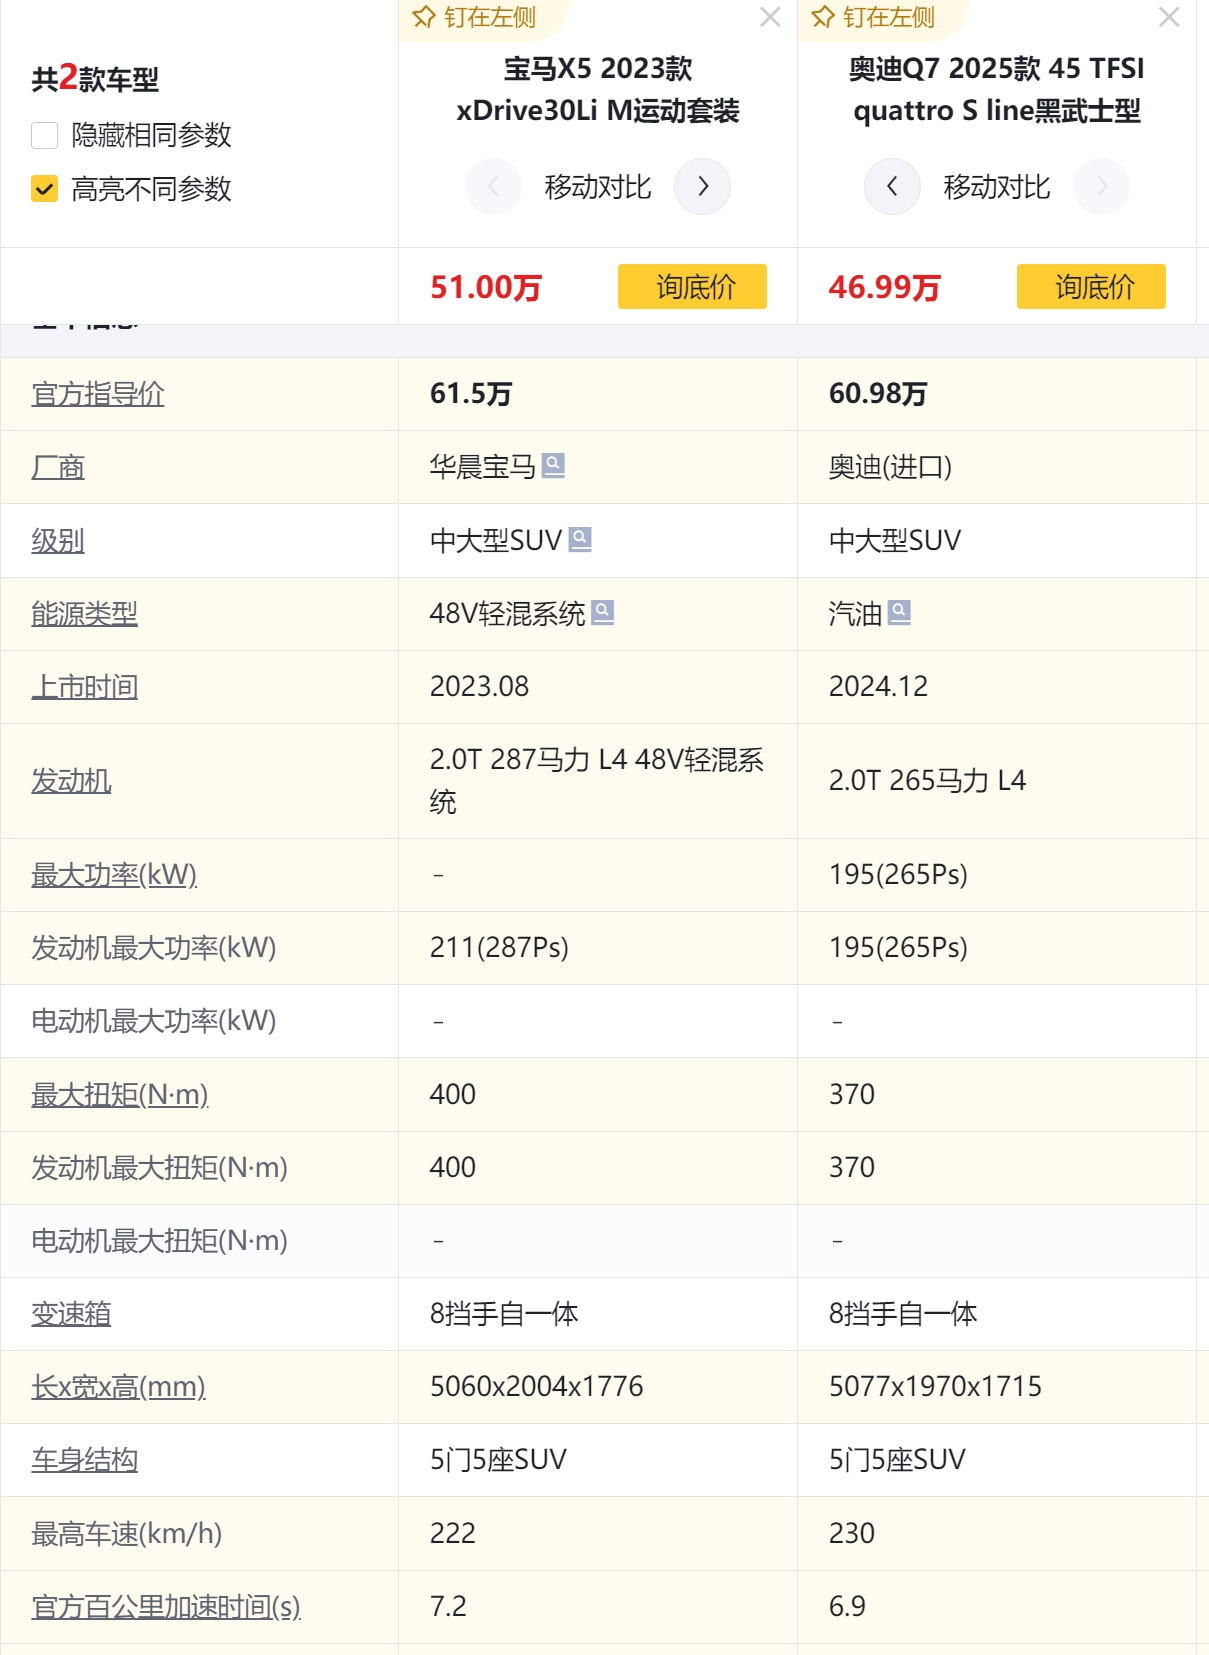Click 移动对比 label under 奥迪Q7
The image size is (1209, 1655).
click(997, 187)
